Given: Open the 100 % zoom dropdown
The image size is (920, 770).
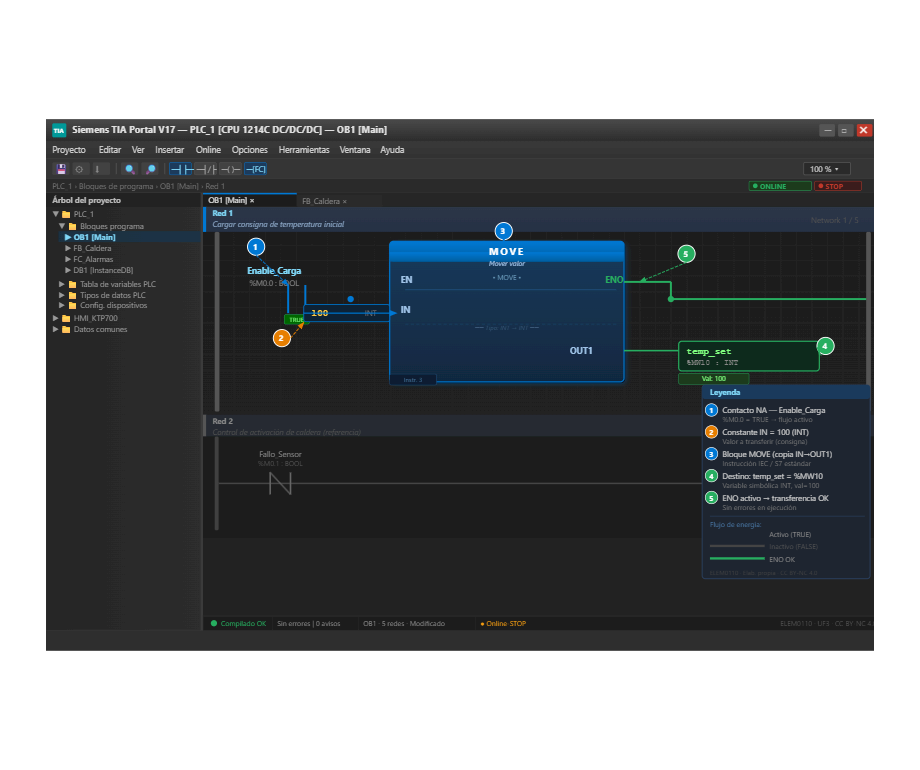Looking at the screenshot, I should click(x=826, y=169).
